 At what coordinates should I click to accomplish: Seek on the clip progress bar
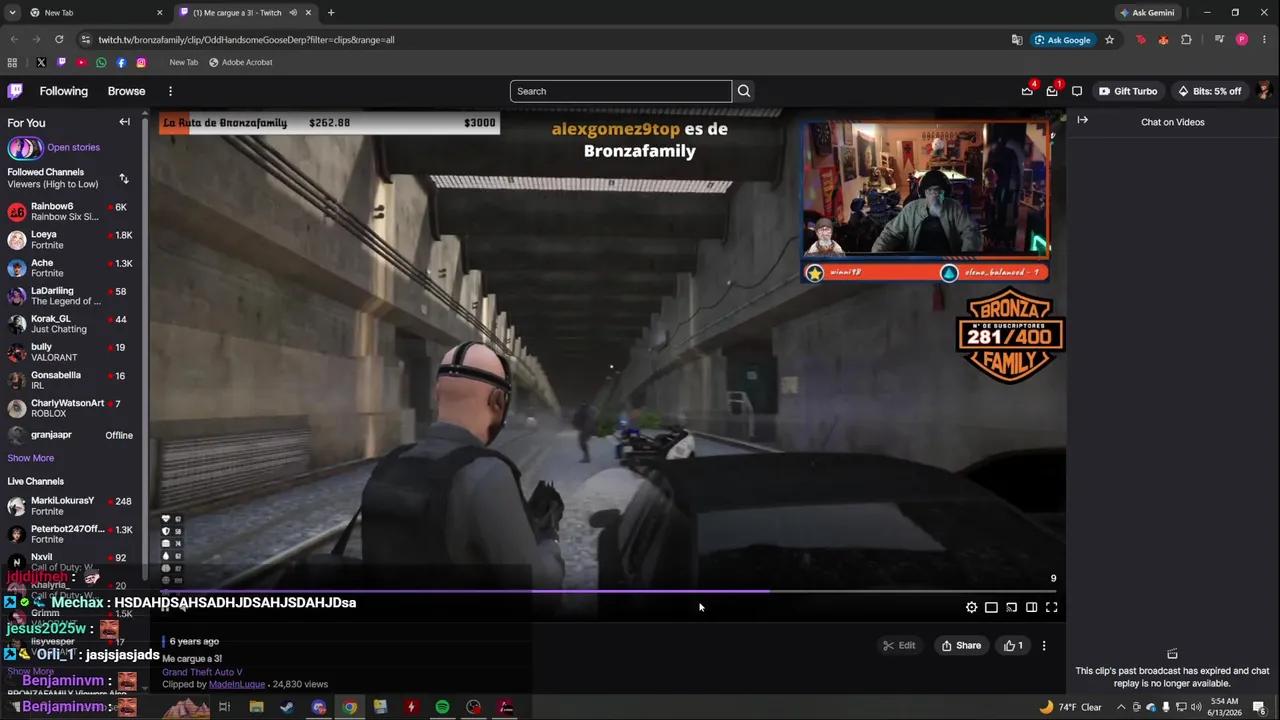tap(608, 591)
